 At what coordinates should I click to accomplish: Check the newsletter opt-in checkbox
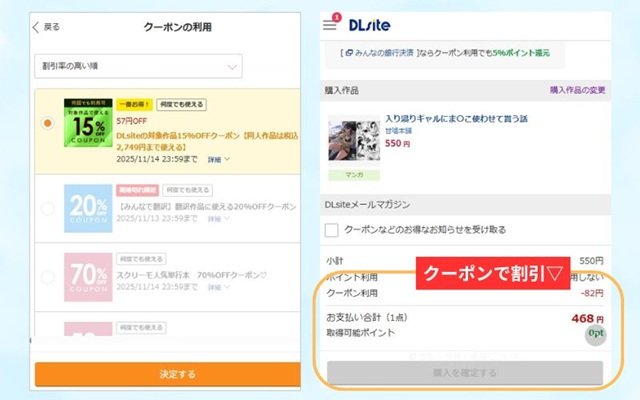coord(332,230)
